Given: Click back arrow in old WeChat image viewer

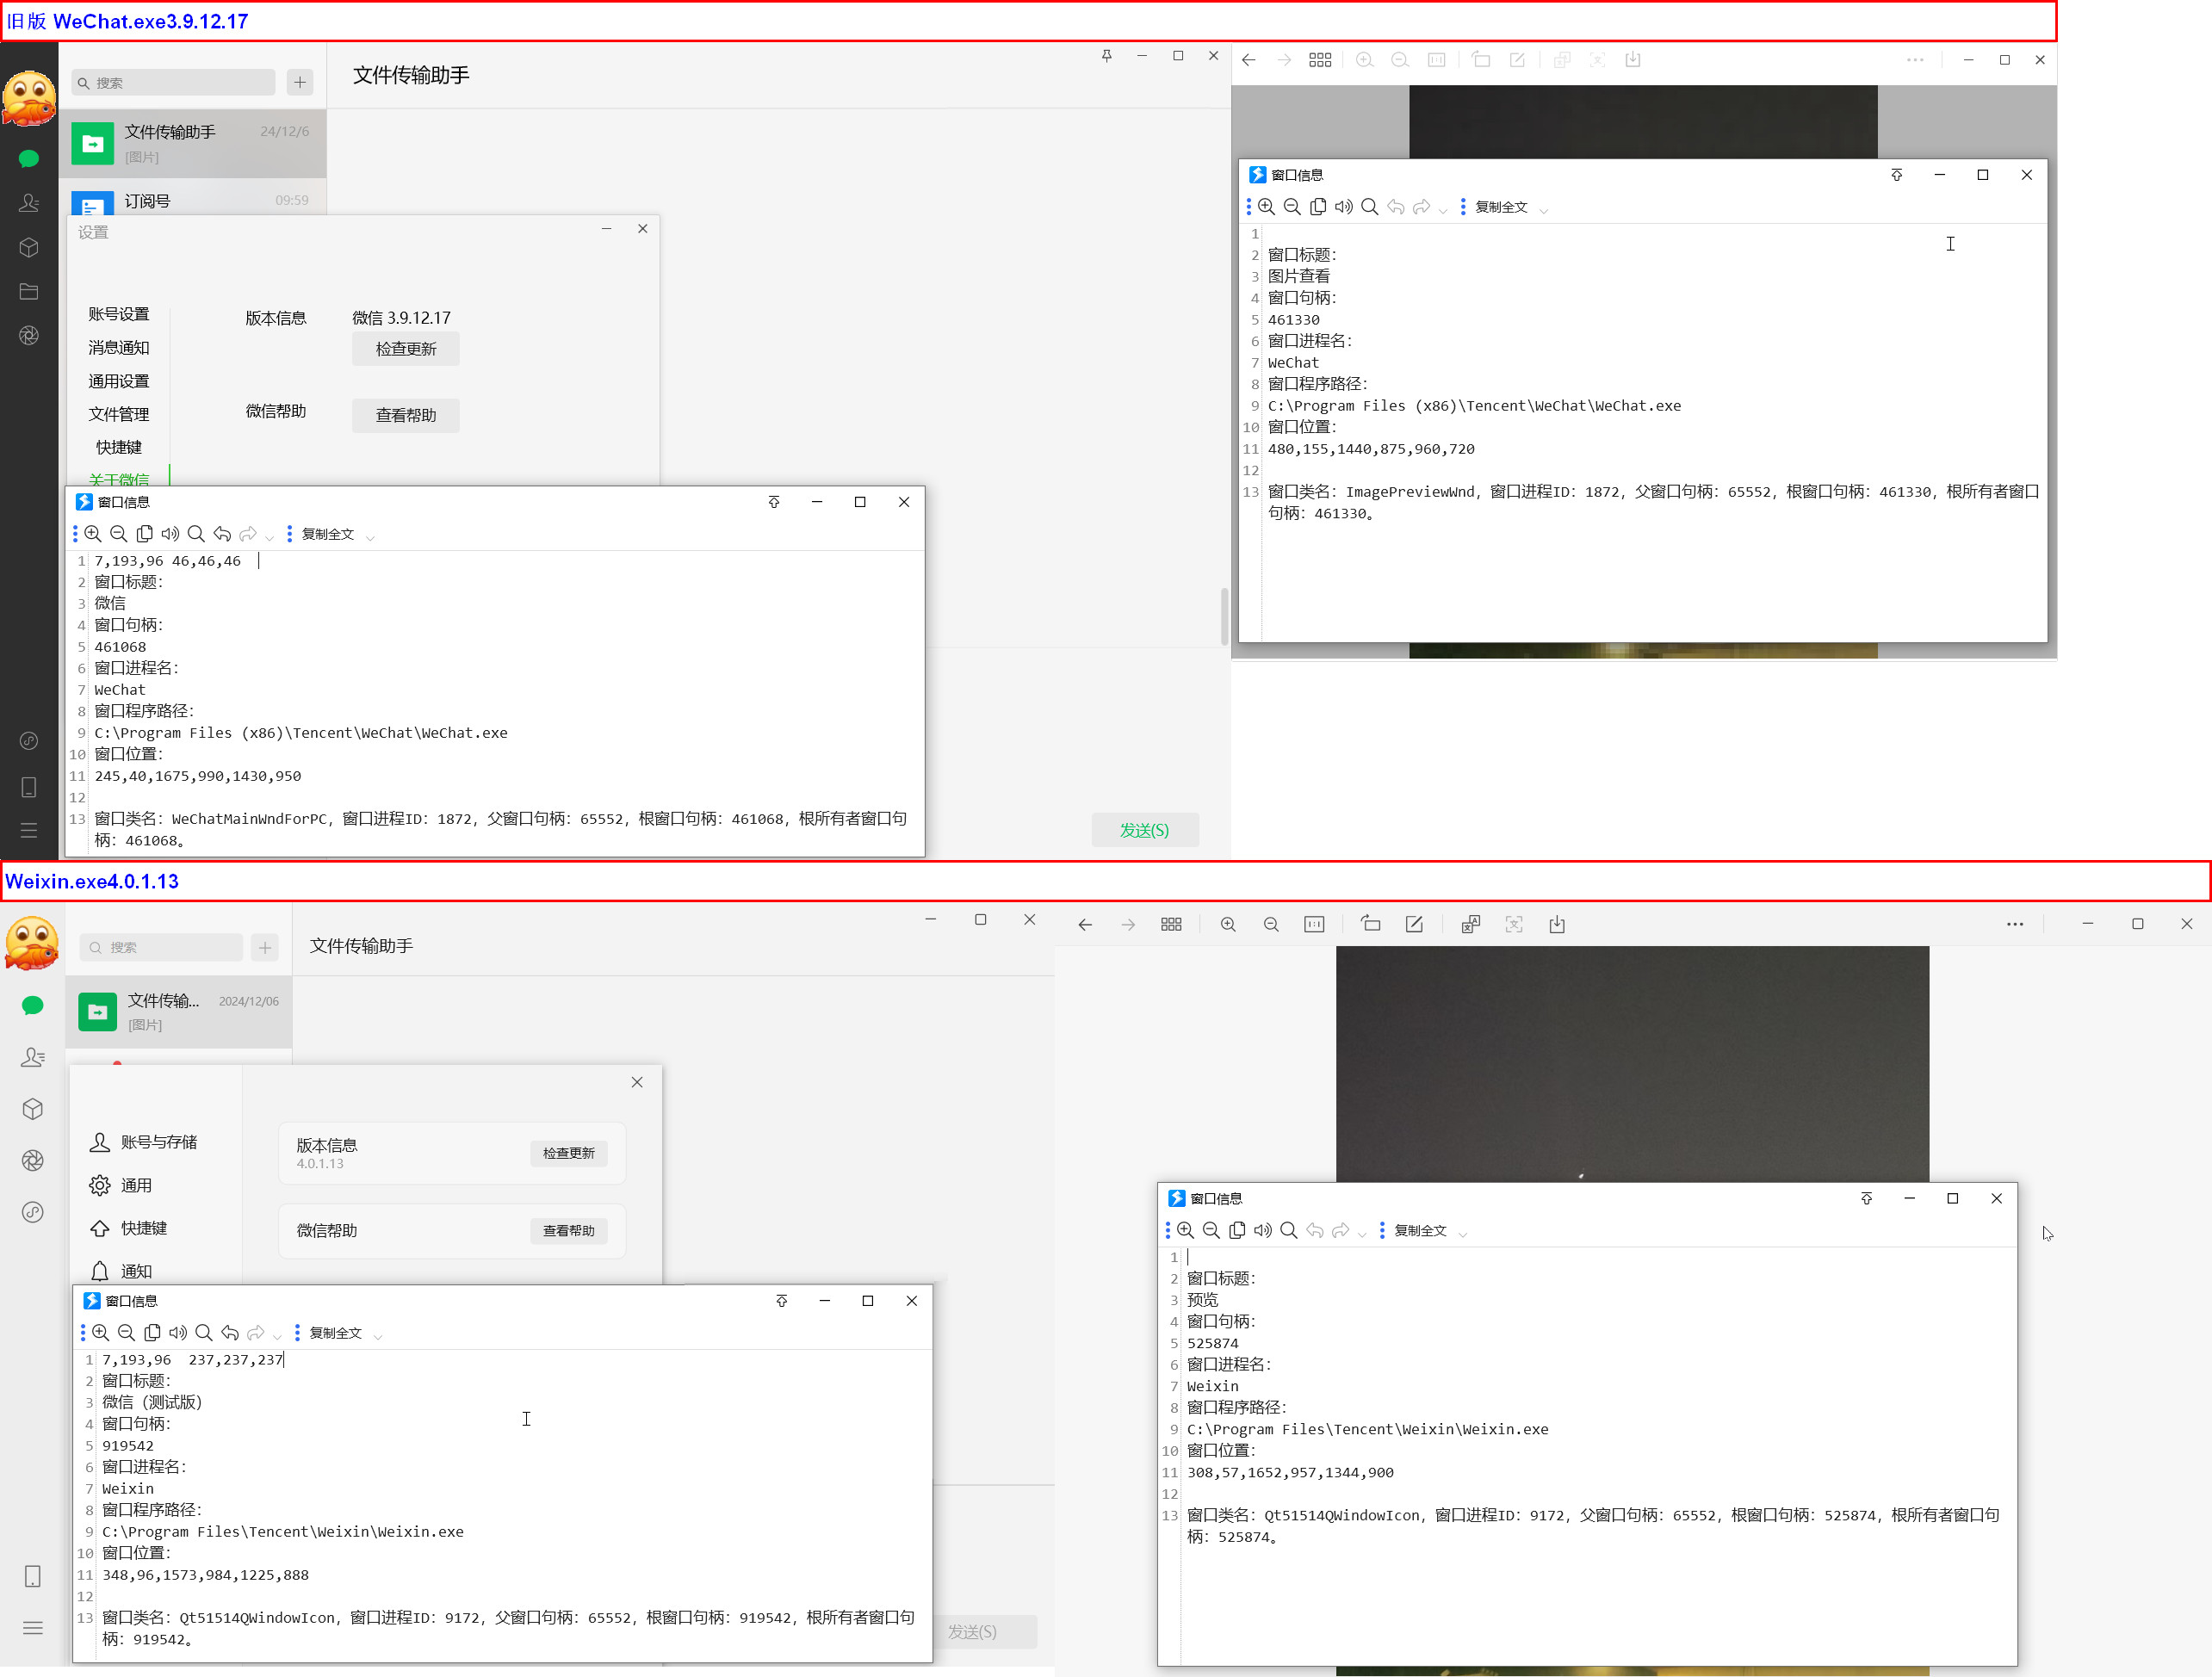Looking at the screenshot, I should coord(1249,60).
